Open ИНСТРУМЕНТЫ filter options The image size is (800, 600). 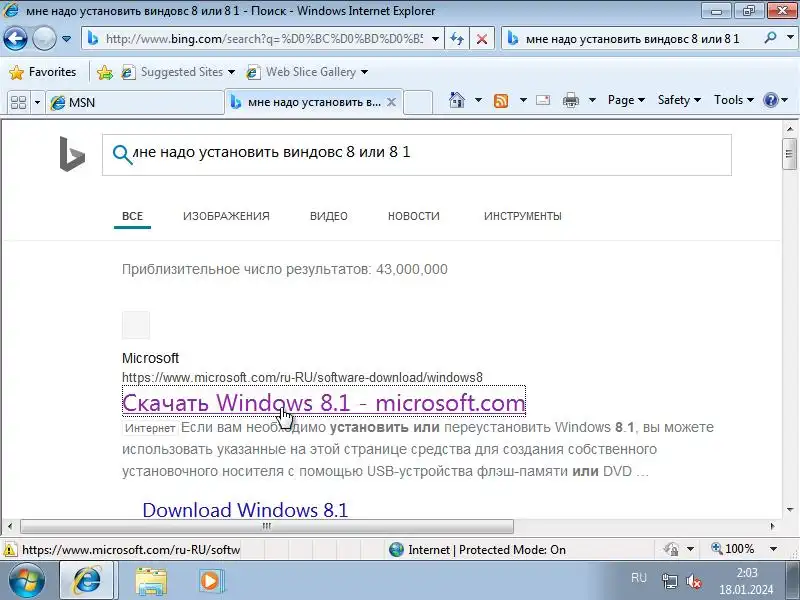522,216
